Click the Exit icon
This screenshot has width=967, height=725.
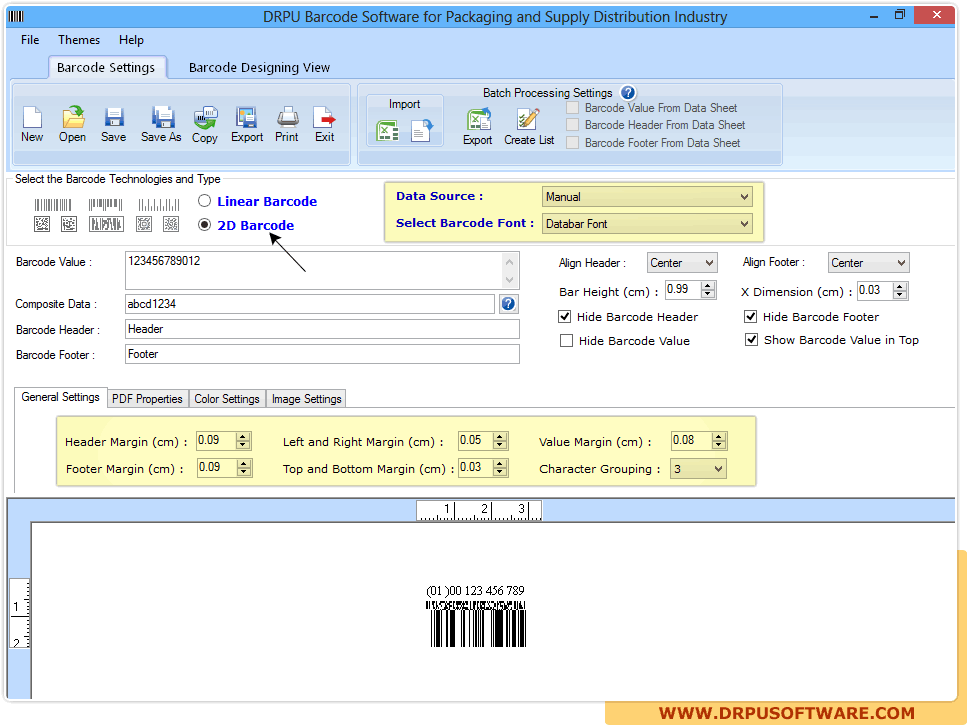324,117
